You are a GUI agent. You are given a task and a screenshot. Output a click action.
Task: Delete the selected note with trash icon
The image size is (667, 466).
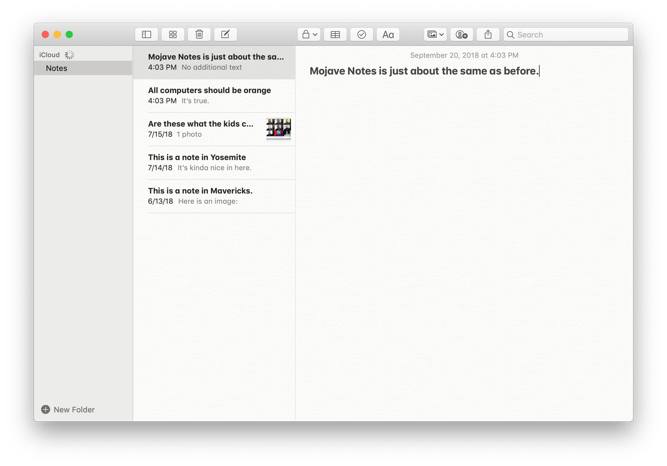(199, 34)
